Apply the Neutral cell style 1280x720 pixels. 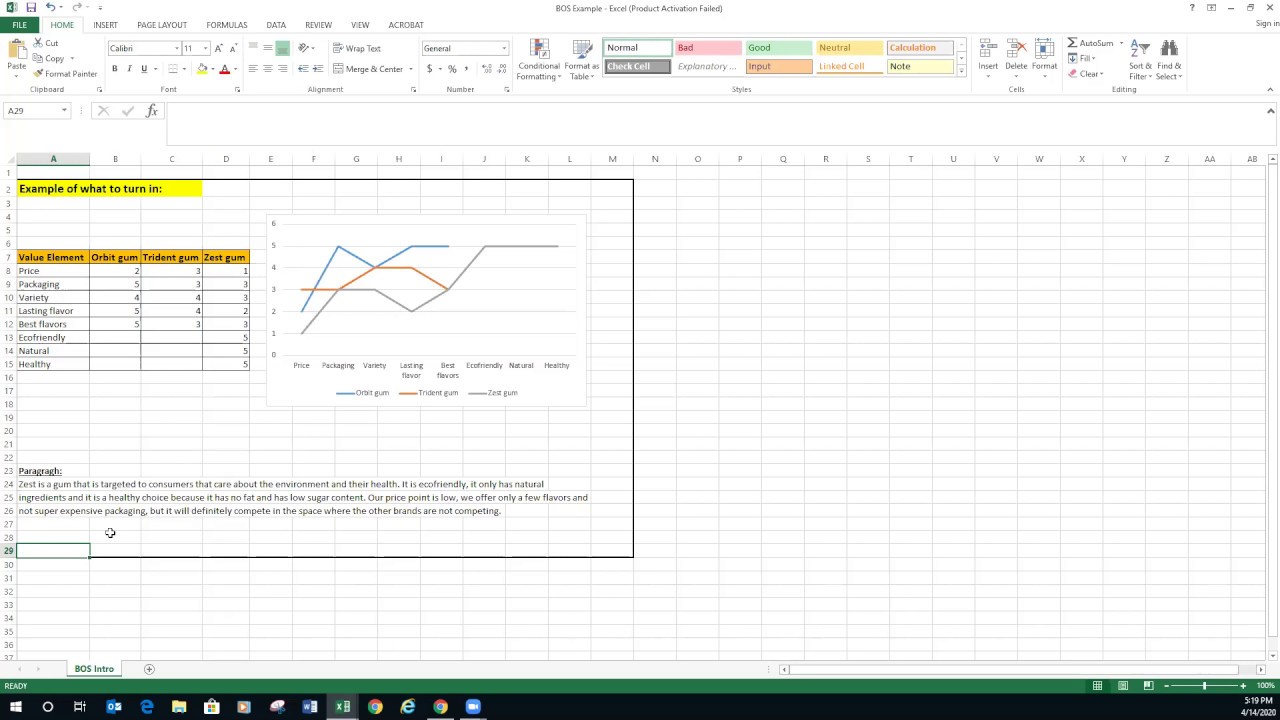(850, 48)
